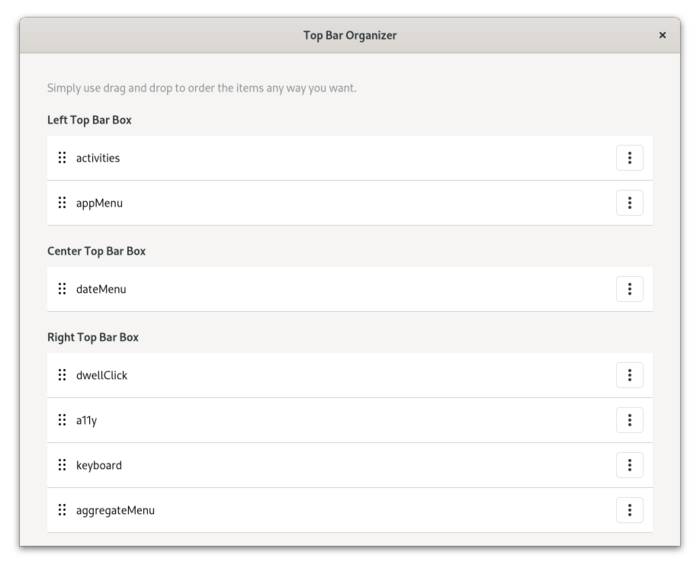The height and width of the screenshot is (568, 700).
Task: Open three-dot options menu for activities
Action: (x=629, y=158)
